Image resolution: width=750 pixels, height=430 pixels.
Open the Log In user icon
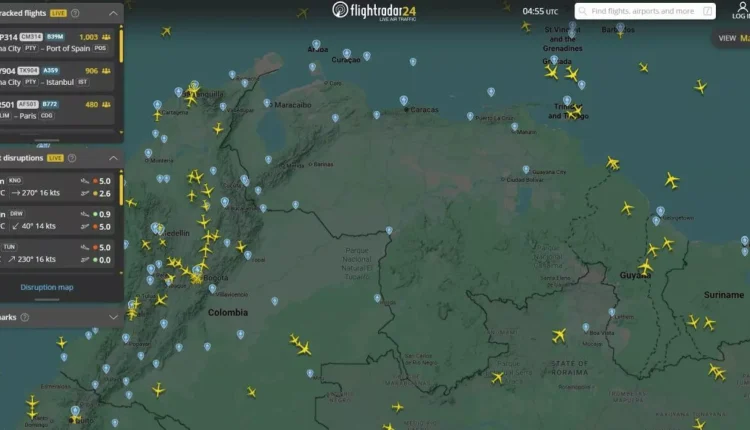740,10
